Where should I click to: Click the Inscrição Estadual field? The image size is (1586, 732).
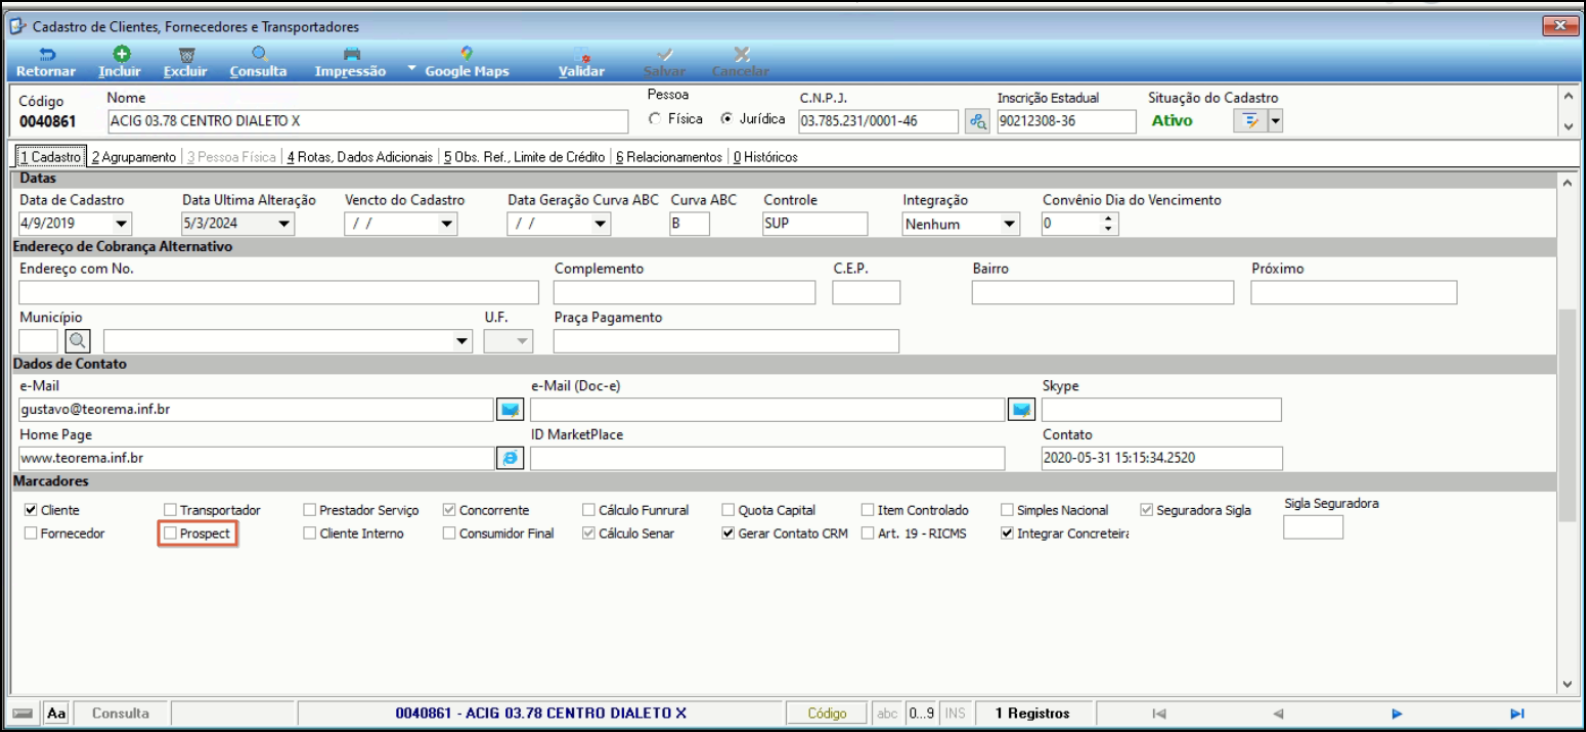1066,121
